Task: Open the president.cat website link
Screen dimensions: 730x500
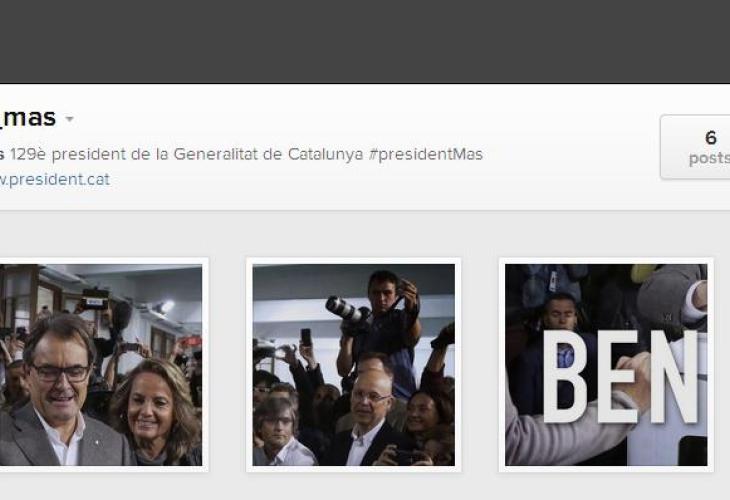Action: coord(54,180)
